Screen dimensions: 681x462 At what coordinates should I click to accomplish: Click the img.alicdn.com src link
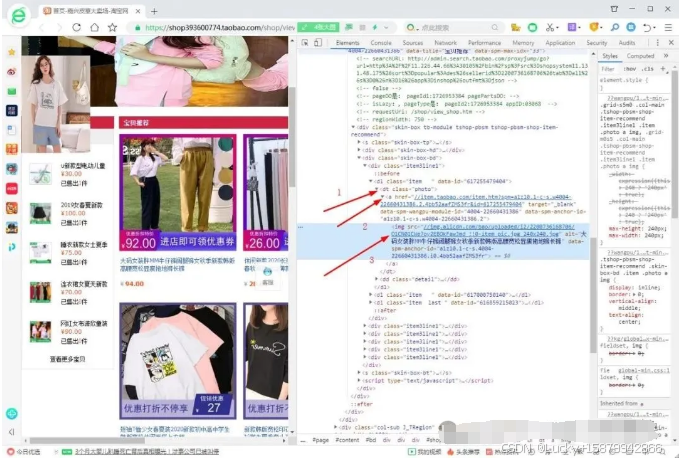(x=483, y=231)
